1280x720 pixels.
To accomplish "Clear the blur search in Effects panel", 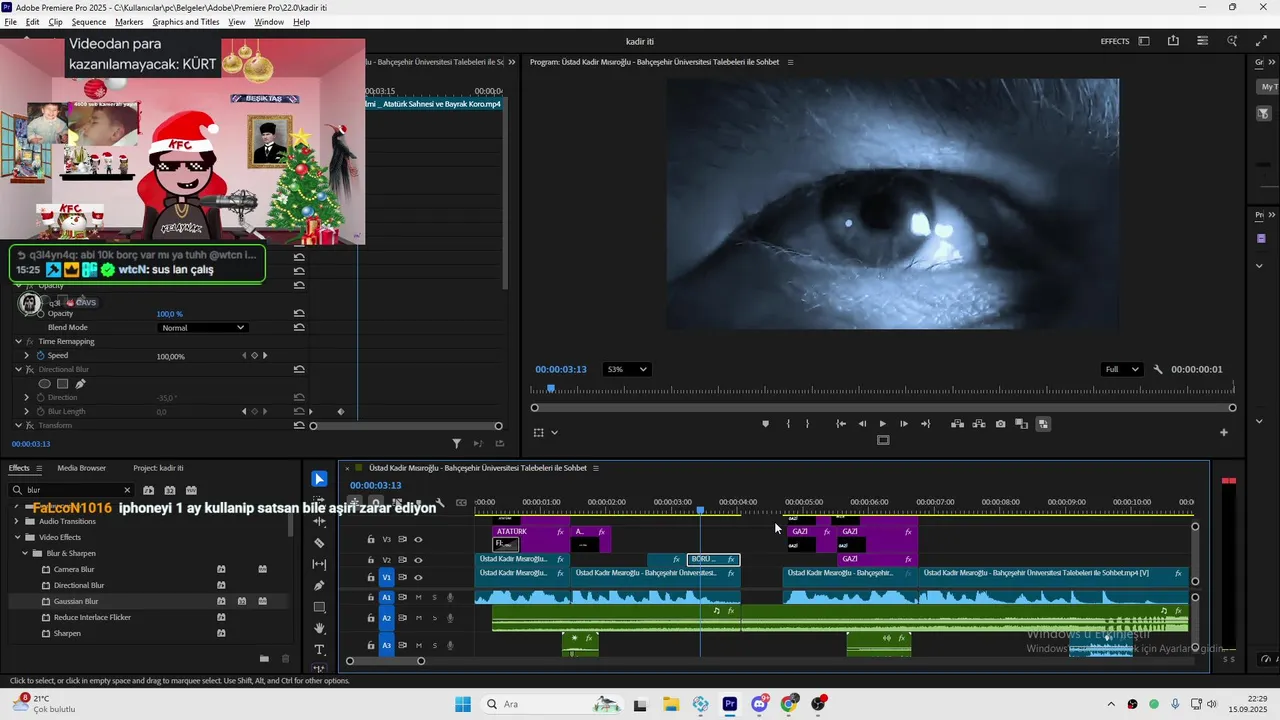I will 127,490.
